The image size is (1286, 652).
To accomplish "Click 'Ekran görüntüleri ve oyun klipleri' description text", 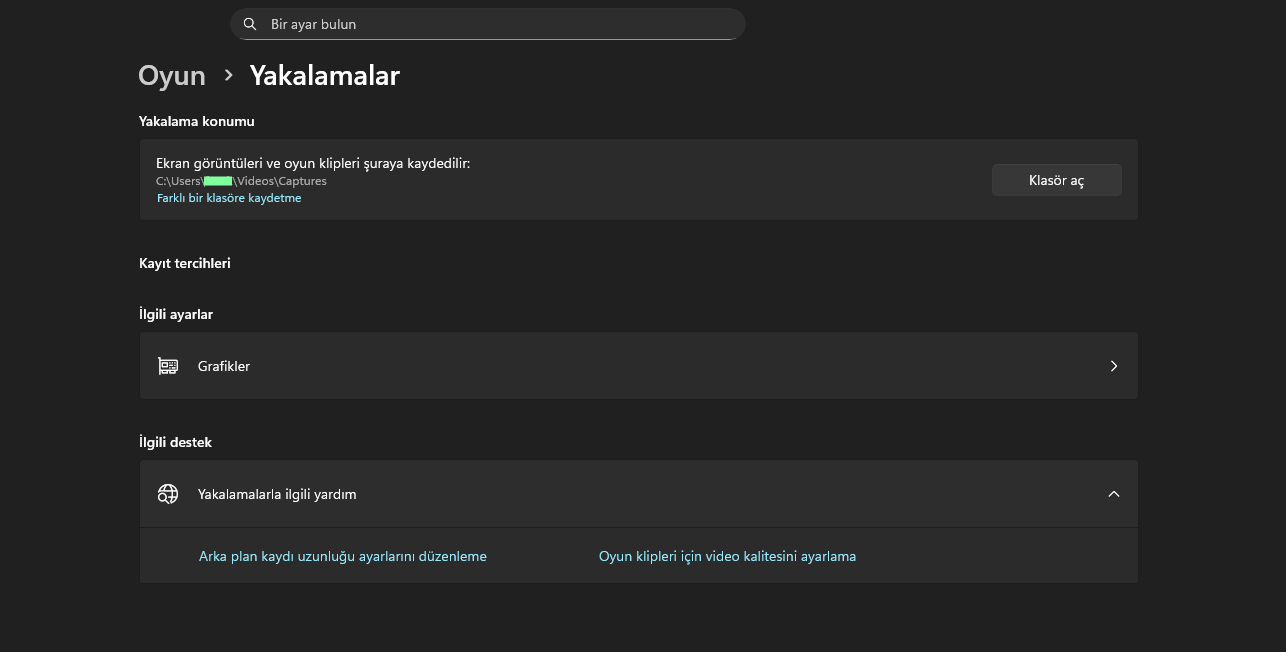I will pyautogui.click(x=313, y=163).
